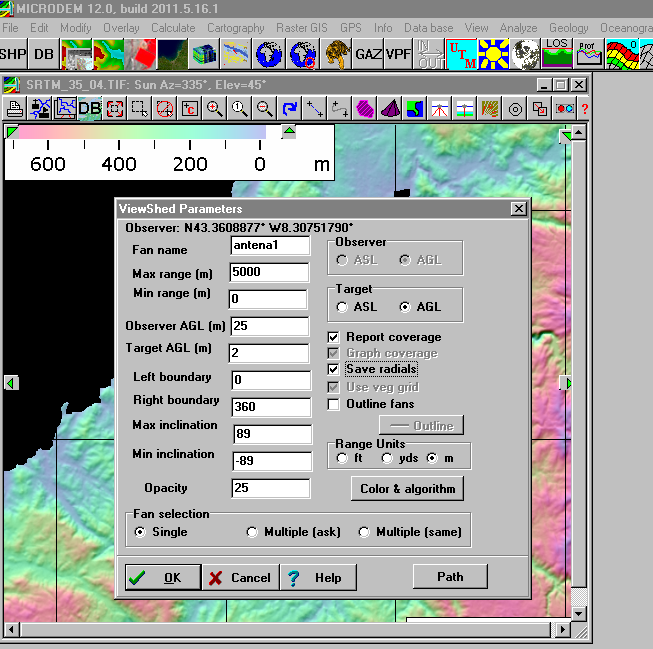Open the Analyze menu
The height and width of the screenshot is (649, 653).
click(518, 28)
